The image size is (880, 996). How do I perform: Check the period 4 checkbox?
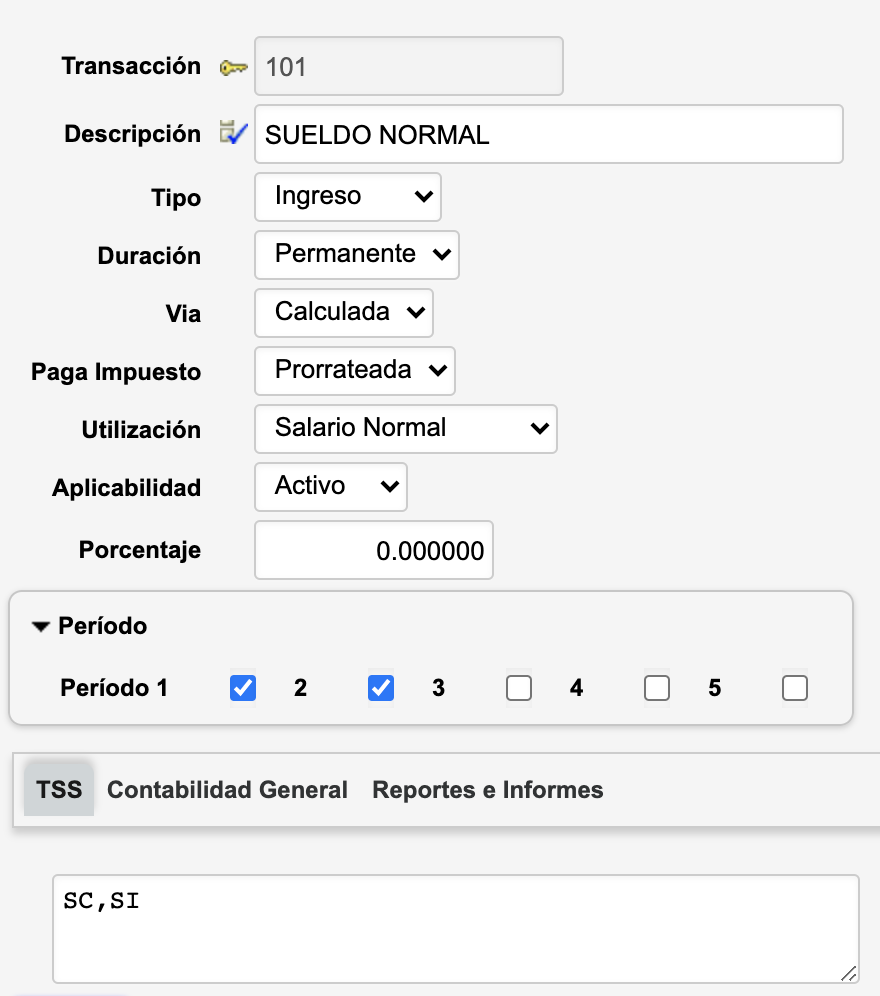656,688
